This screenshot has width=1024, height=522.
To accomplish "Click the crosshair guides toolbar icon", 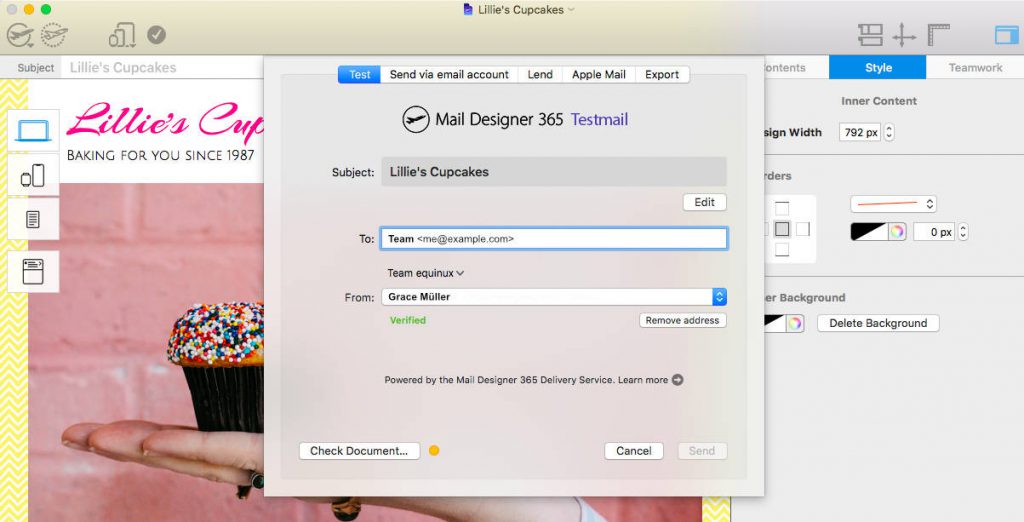I will [904, 35].
